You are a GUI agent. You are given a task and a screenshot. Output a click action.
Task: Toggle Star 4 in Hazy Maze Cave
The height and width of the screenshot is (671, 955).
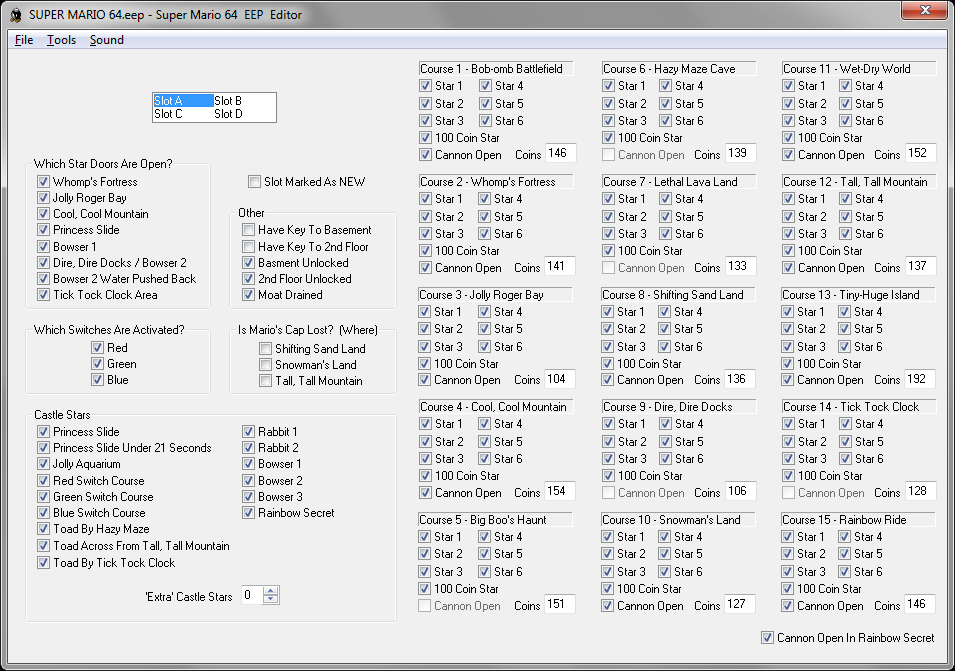(666, 86)
